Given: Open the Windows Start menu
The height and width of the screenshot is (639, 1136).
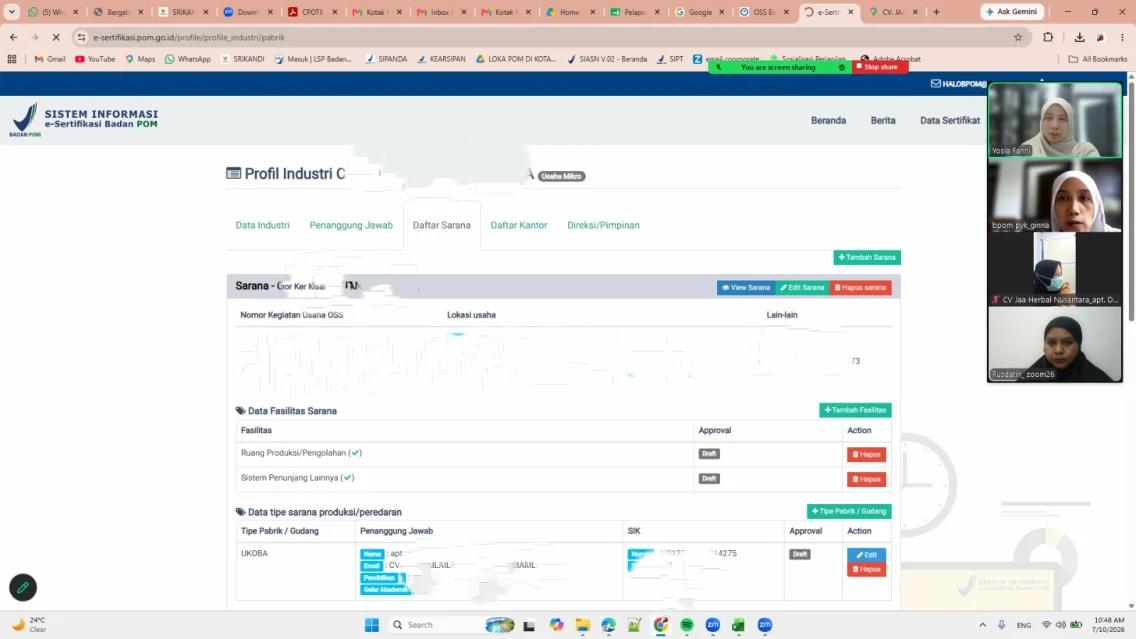Looking at the screenshot, I should tap(372, 625).
